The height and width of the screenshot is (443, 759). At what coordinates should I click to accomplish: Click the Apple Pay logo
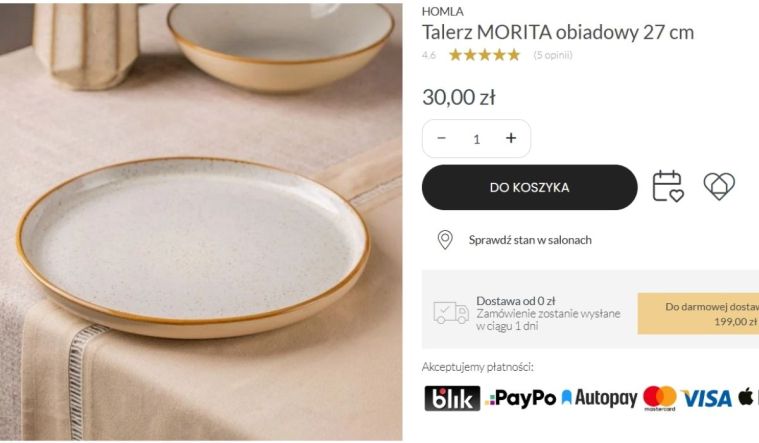[x=748, y=397]
